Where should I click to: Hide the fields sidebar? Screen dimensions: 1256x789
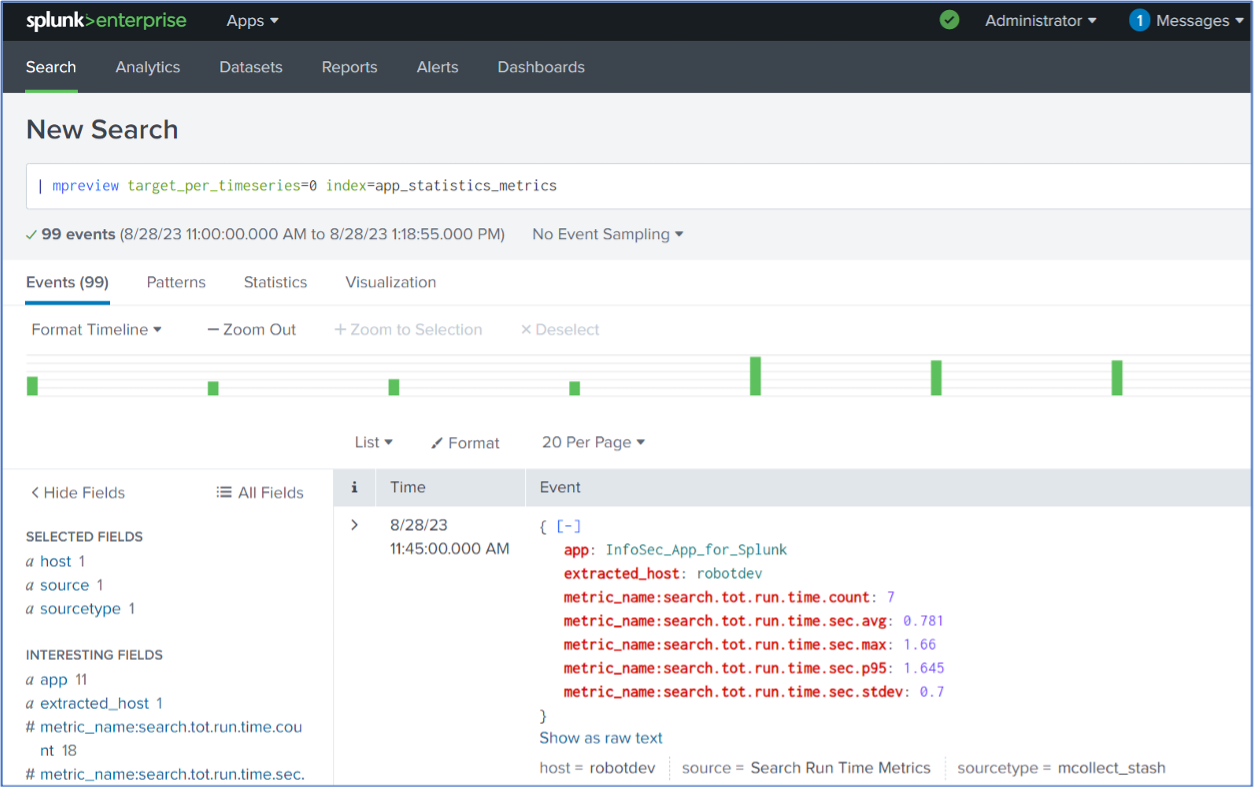click(77, 492)
